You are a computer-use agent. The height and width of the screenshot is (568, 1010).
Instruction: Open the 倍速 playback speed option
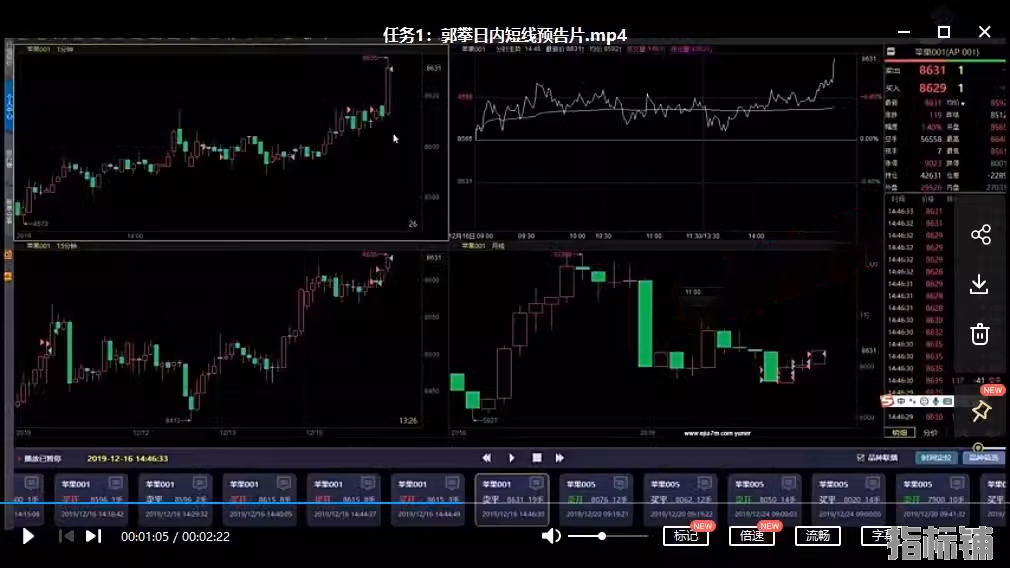[x=752, y=536]
